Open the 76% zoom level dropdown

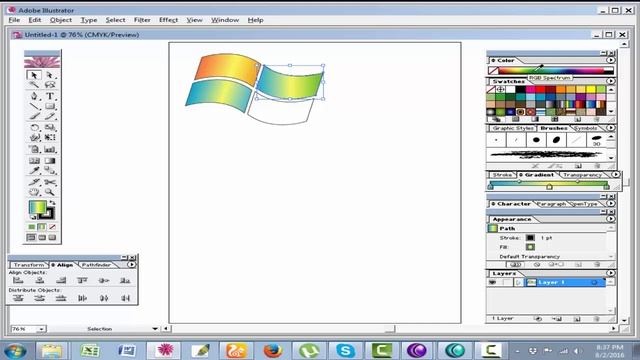coord(41,329)
